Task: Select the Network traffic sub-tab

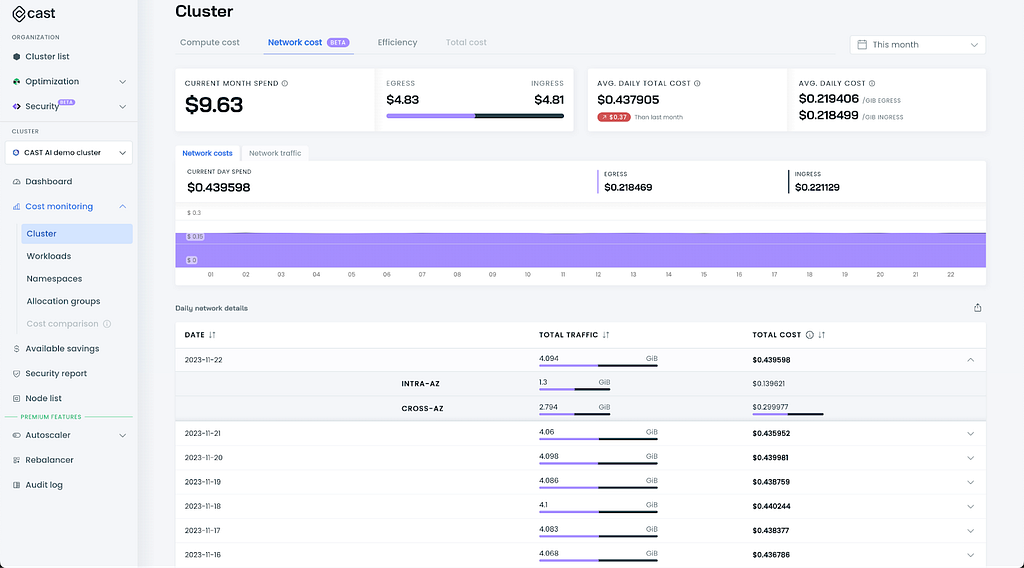Action: click(275, 153)
